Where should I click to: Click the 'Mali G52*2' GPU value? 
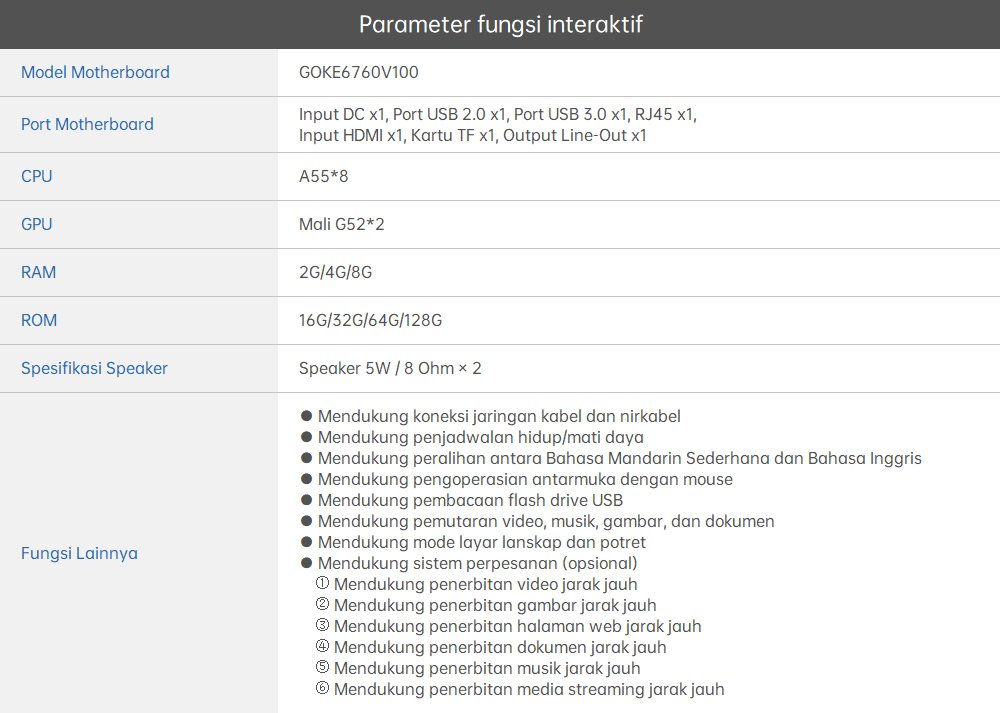341,224
